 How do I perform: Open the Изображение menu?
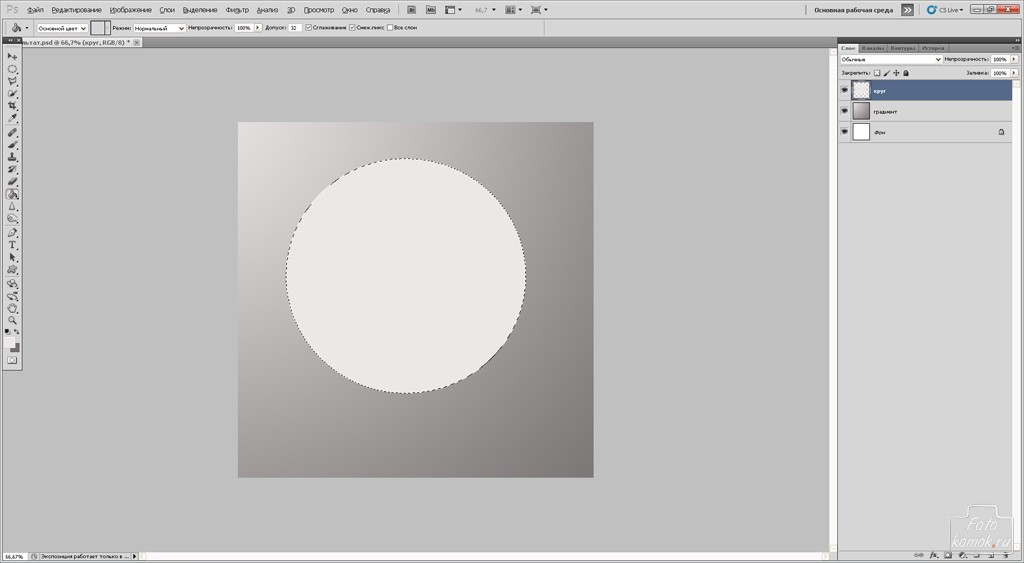click(x=131, y=10)
